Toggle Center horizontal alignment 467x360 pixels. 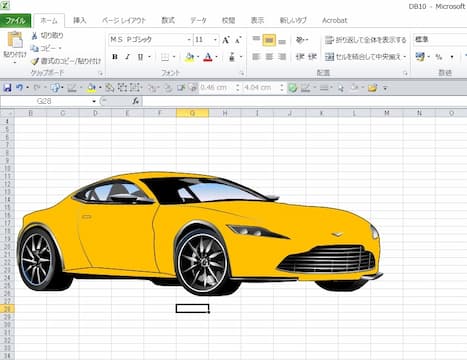[269, 57]
